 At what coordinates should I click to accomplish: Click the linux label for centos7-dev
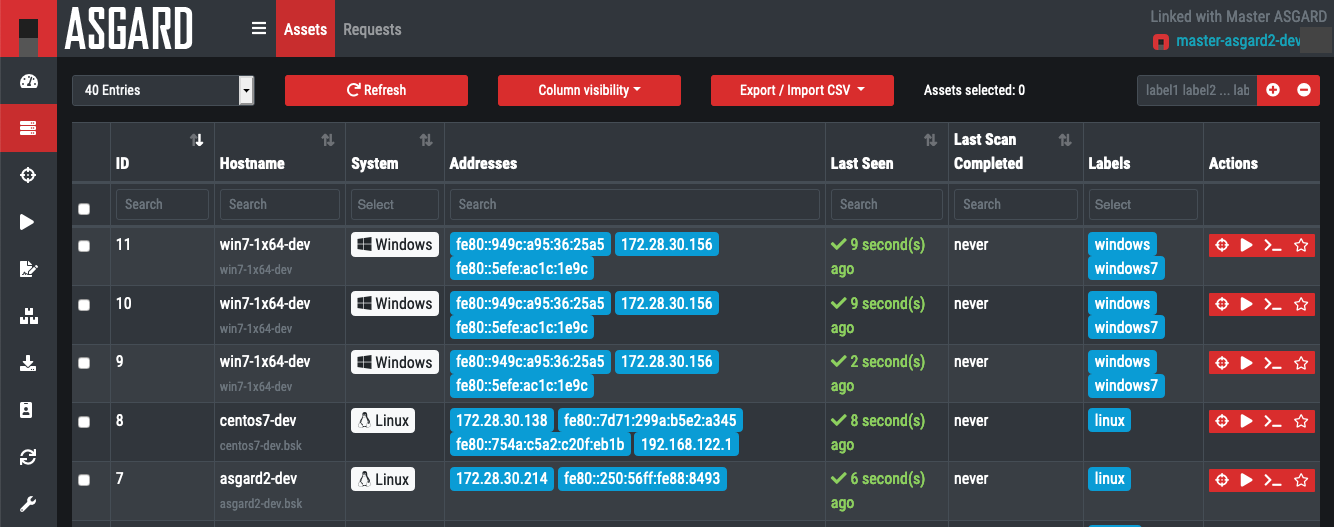coord(1109,420)
